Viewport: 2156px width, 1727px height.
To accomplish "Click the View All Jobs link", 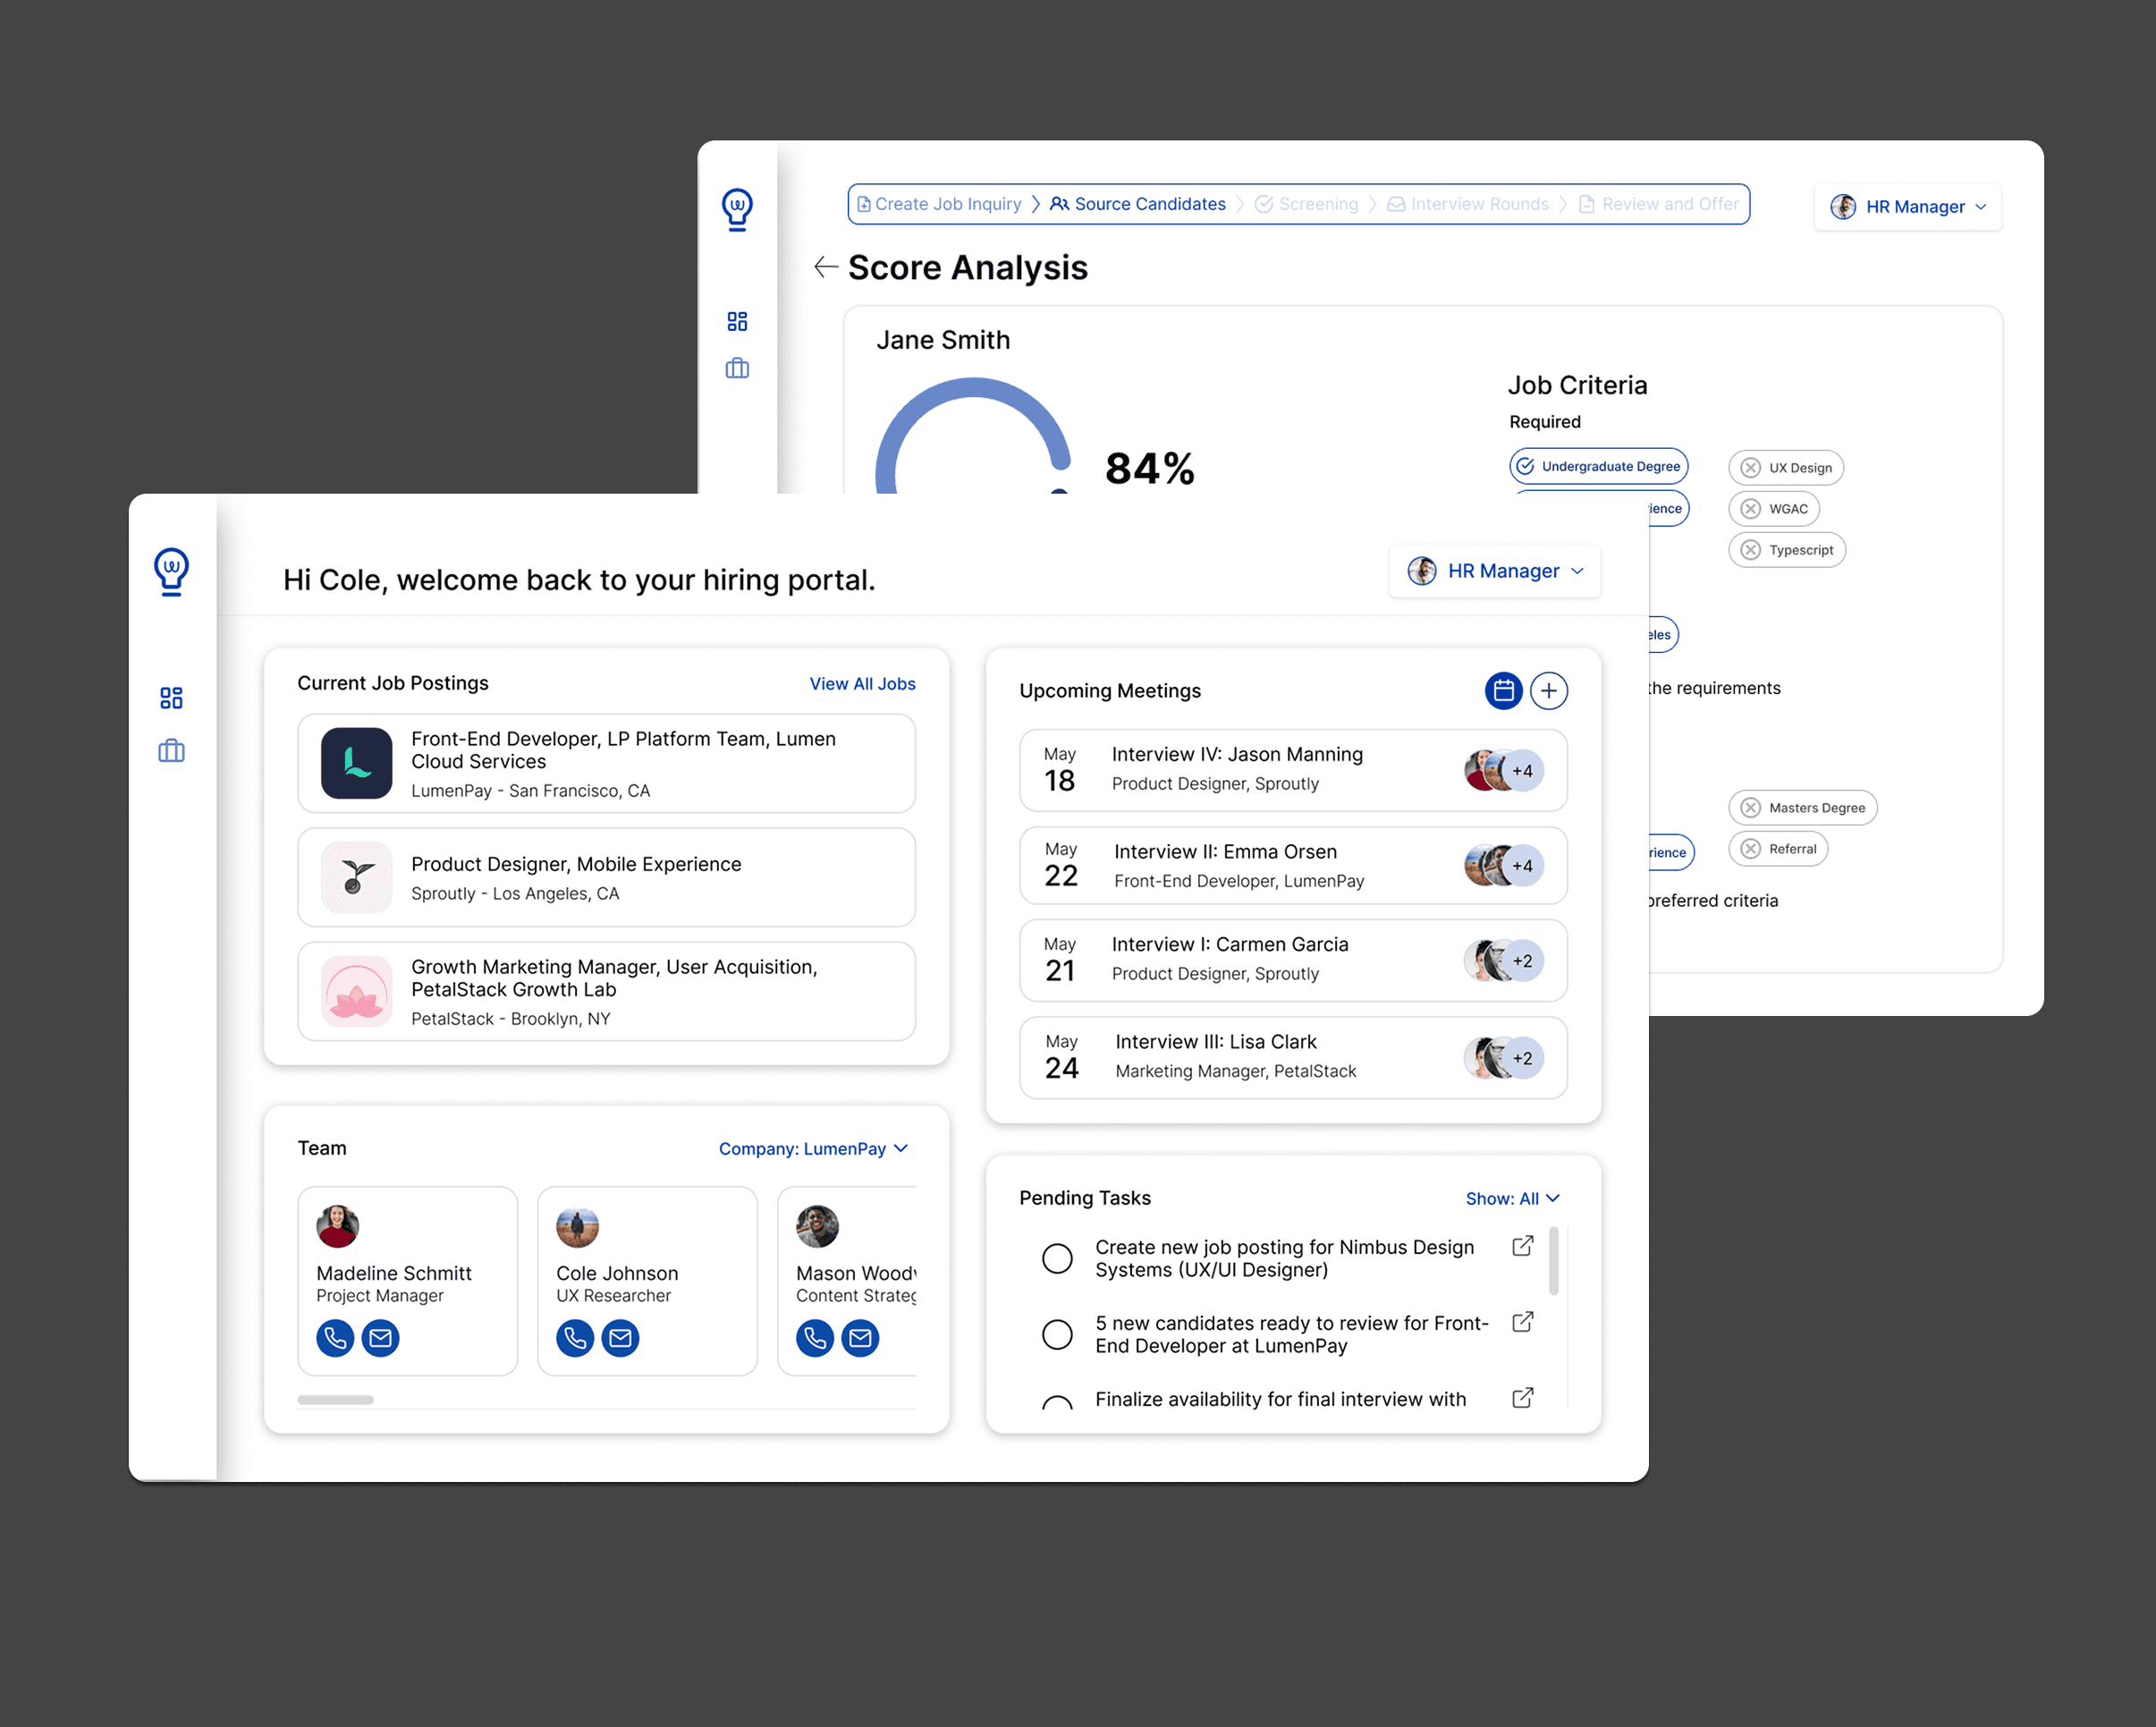I will point(862,683).
